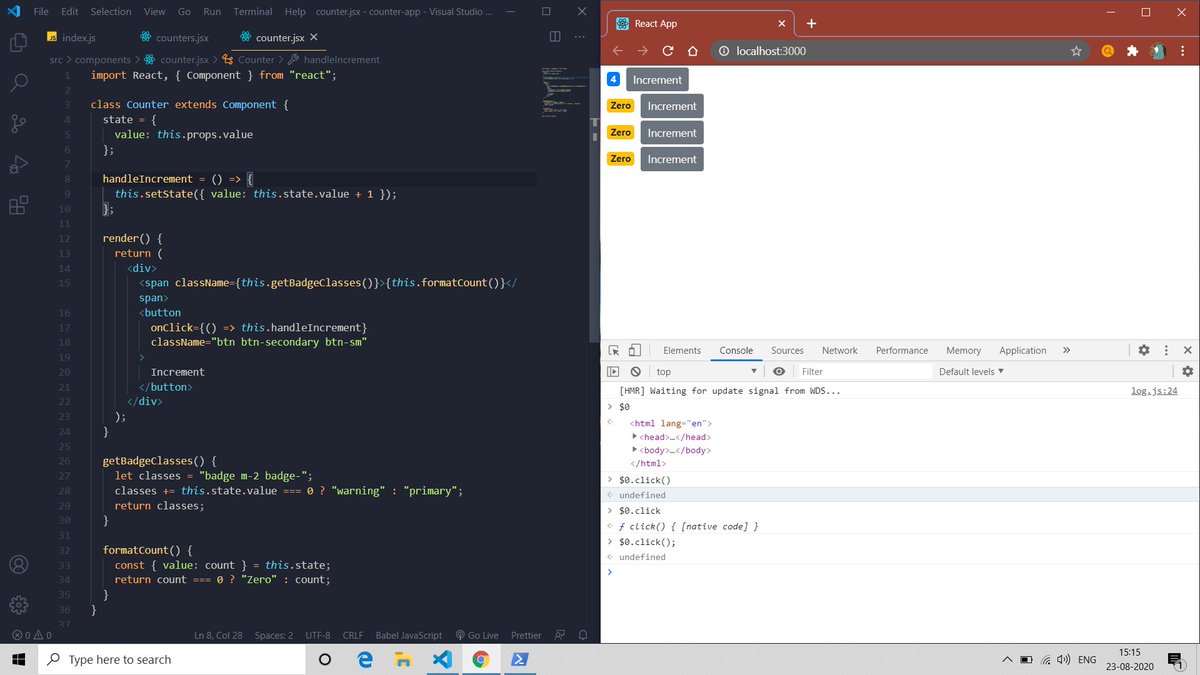Open the log.js:24 source link

click(x=1154, y=391)
